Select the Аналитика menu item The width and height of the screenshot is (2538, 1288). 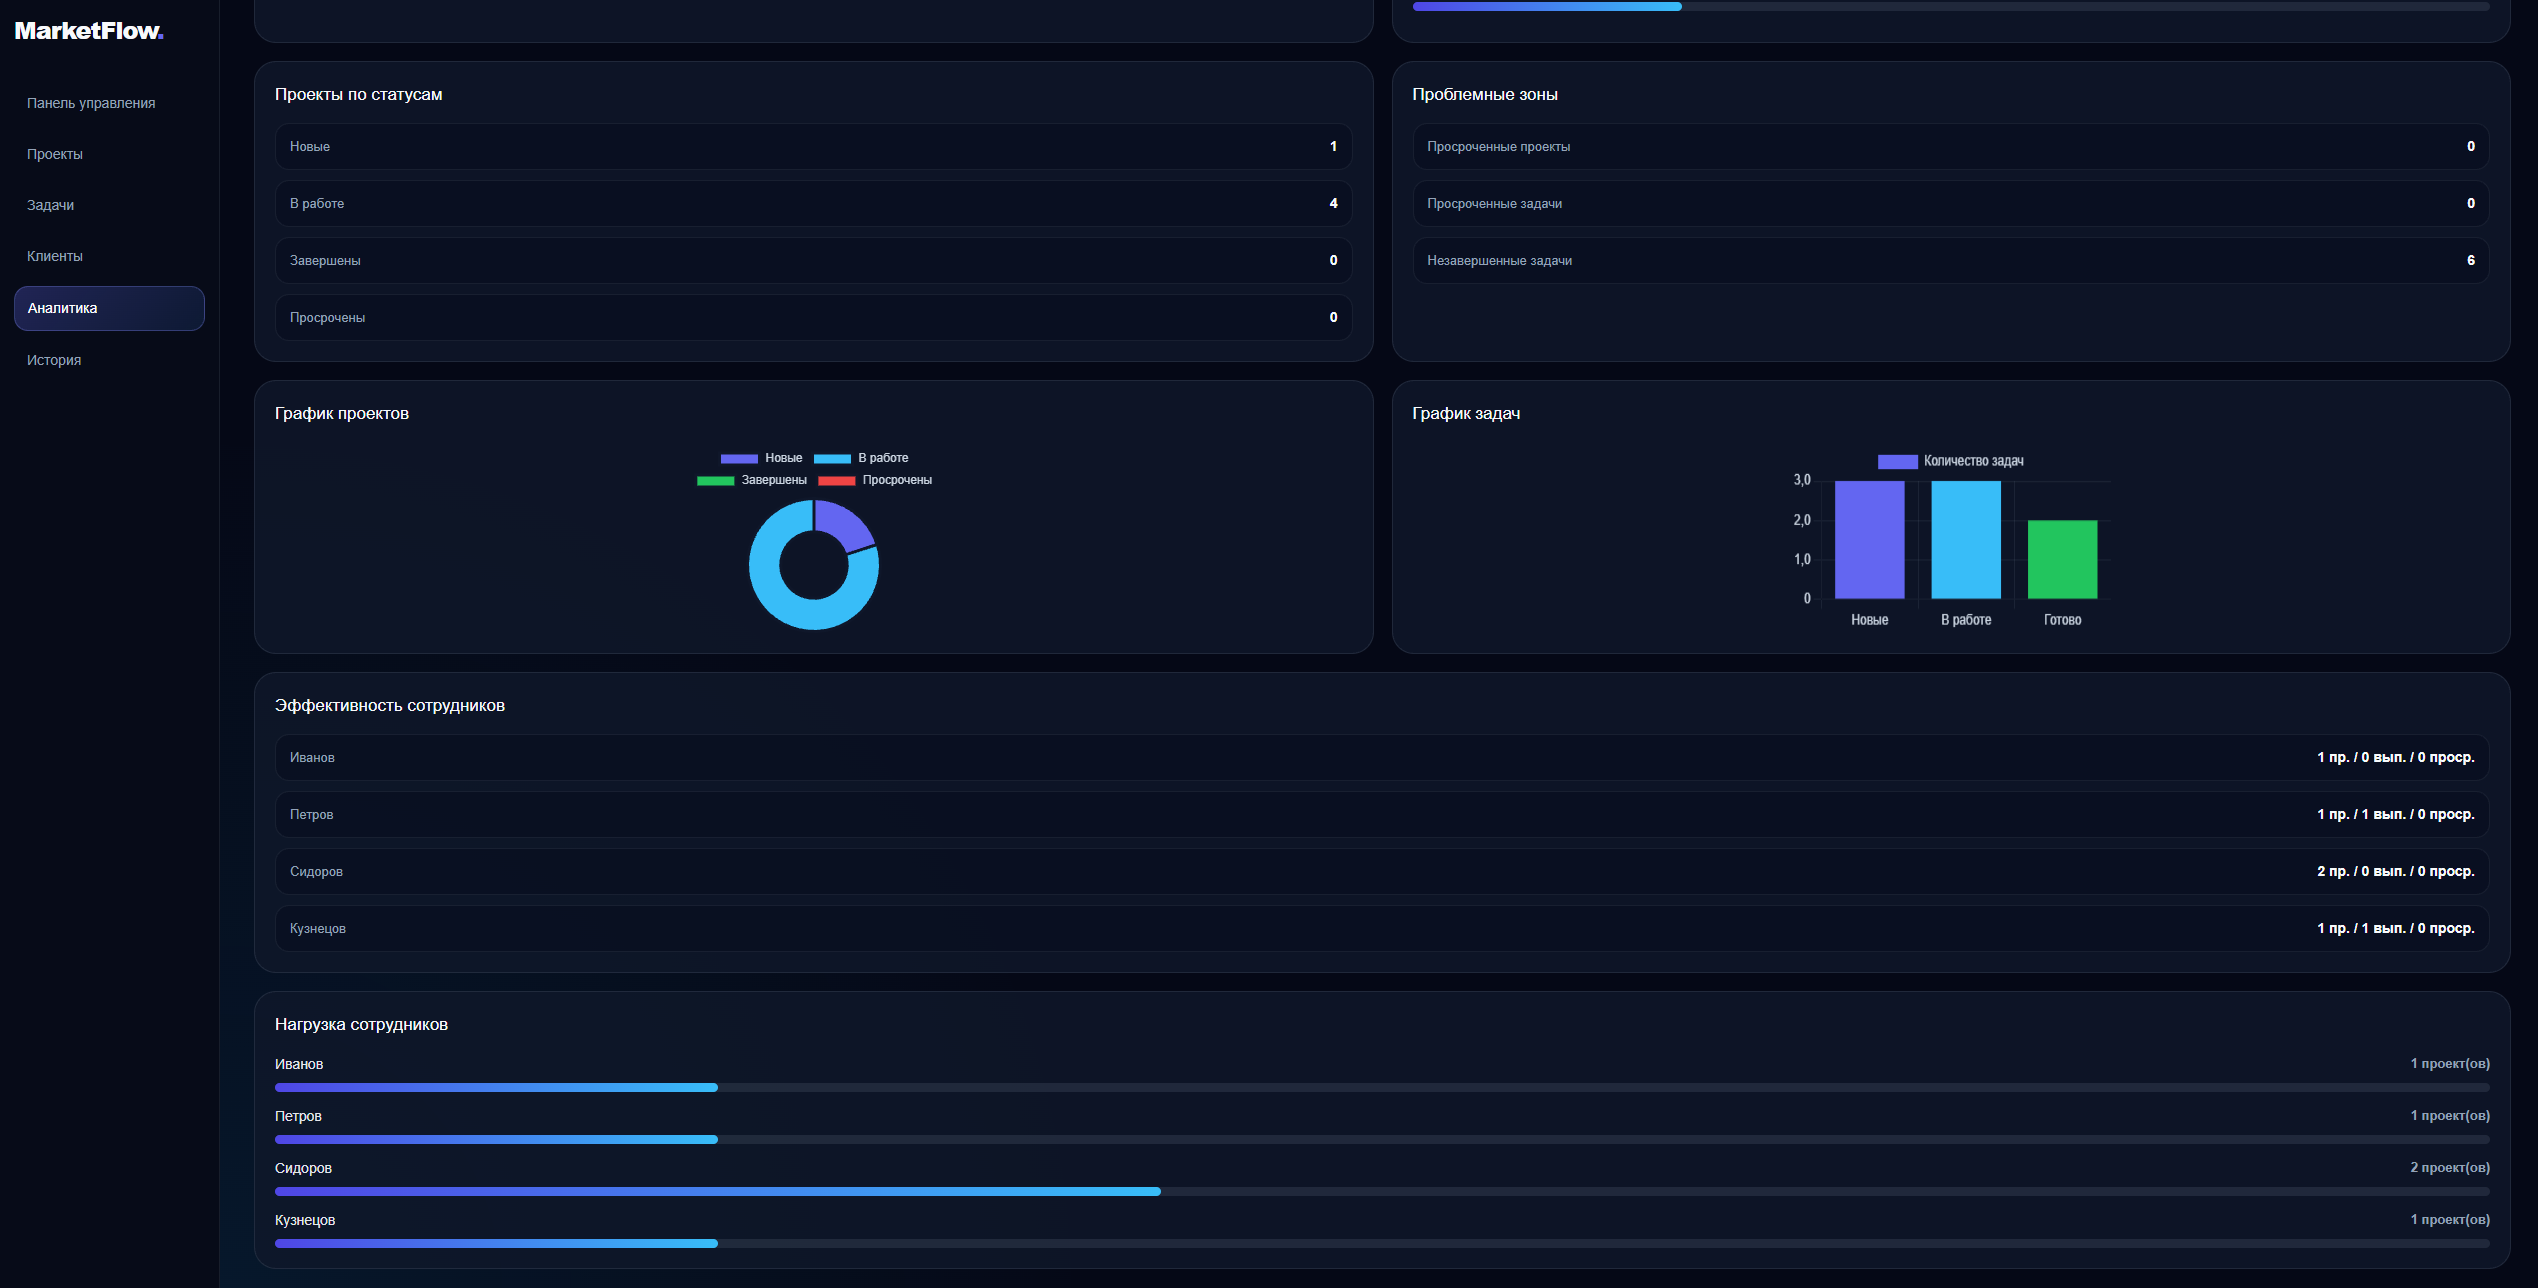pyautogui.click(x=109, y=308)
